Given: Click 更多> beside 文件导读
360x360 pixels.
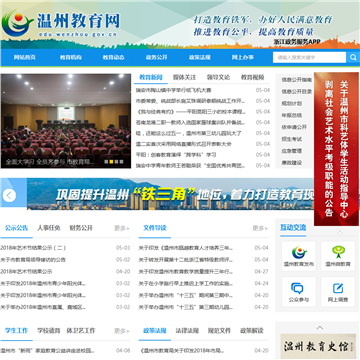Looking at the screenshot, I should [260, 229].
